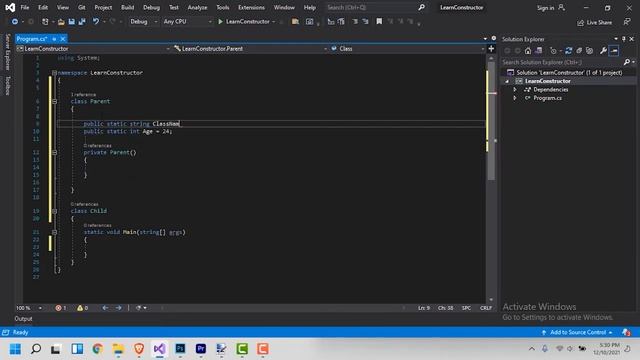Click the search magnifier in Solution Explorer
The width and height of the screenshot is (640, 360).
coord(627,62)
